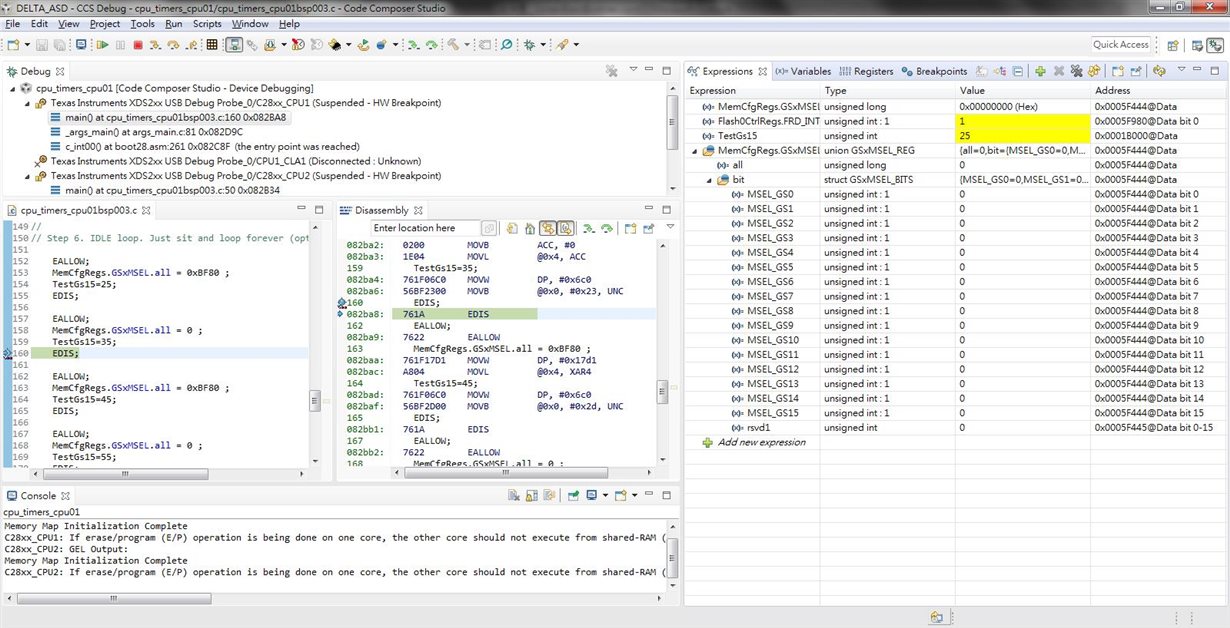Collapse the cpu_timers_cpu01 debug session tree

pyautogui.click(x=12, y=89)
